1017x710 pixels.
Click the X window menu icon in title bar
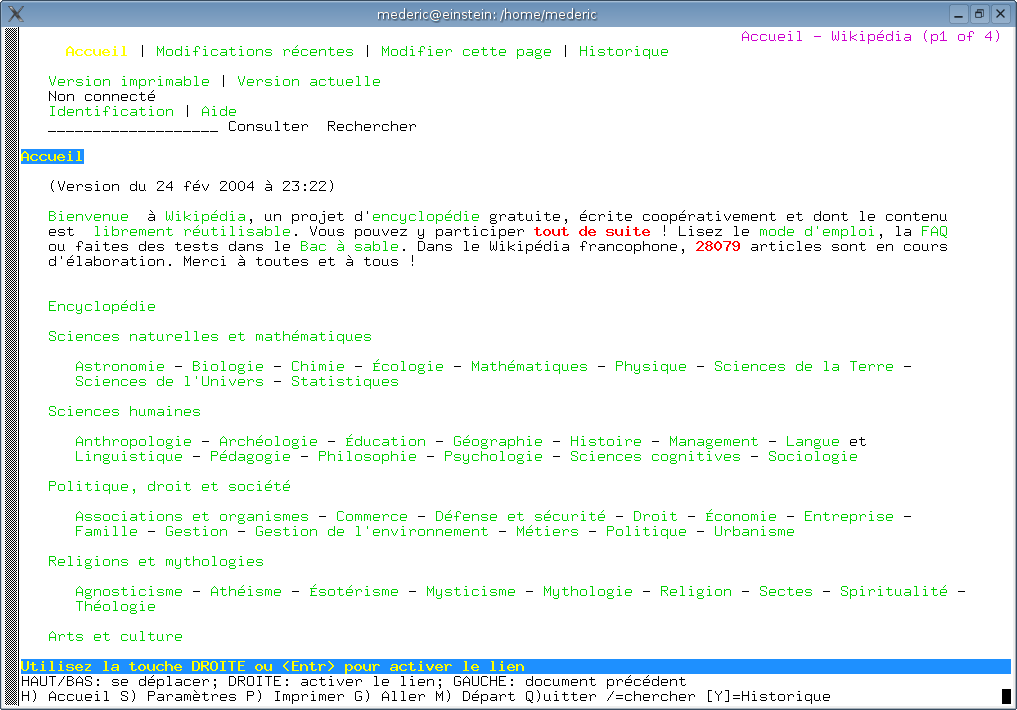pyautogui.click(x=15, y=14)
